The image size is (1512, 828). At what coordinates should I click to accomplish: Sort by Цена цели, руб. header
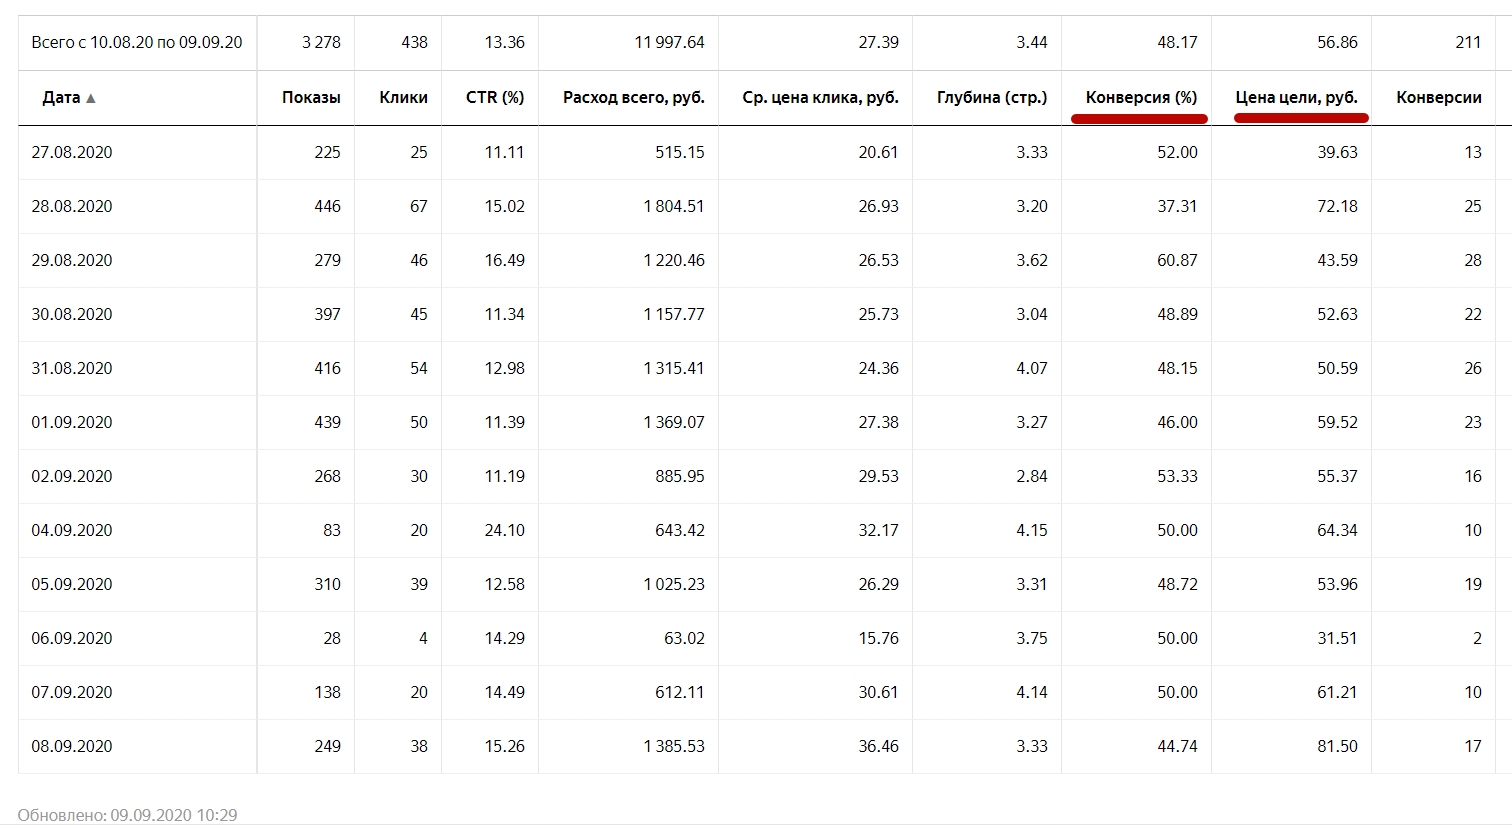pyautogui.click(x=1296, y=98)
